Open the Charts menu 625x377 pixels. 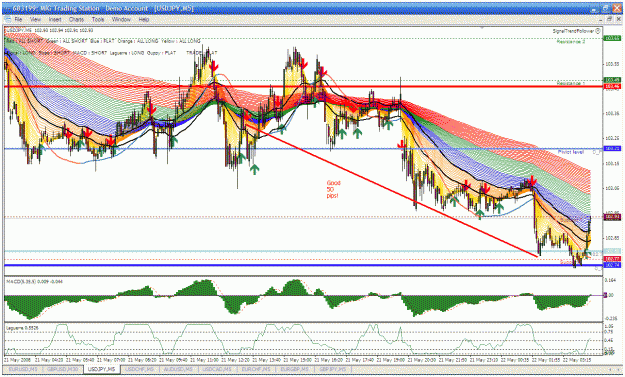76,19
